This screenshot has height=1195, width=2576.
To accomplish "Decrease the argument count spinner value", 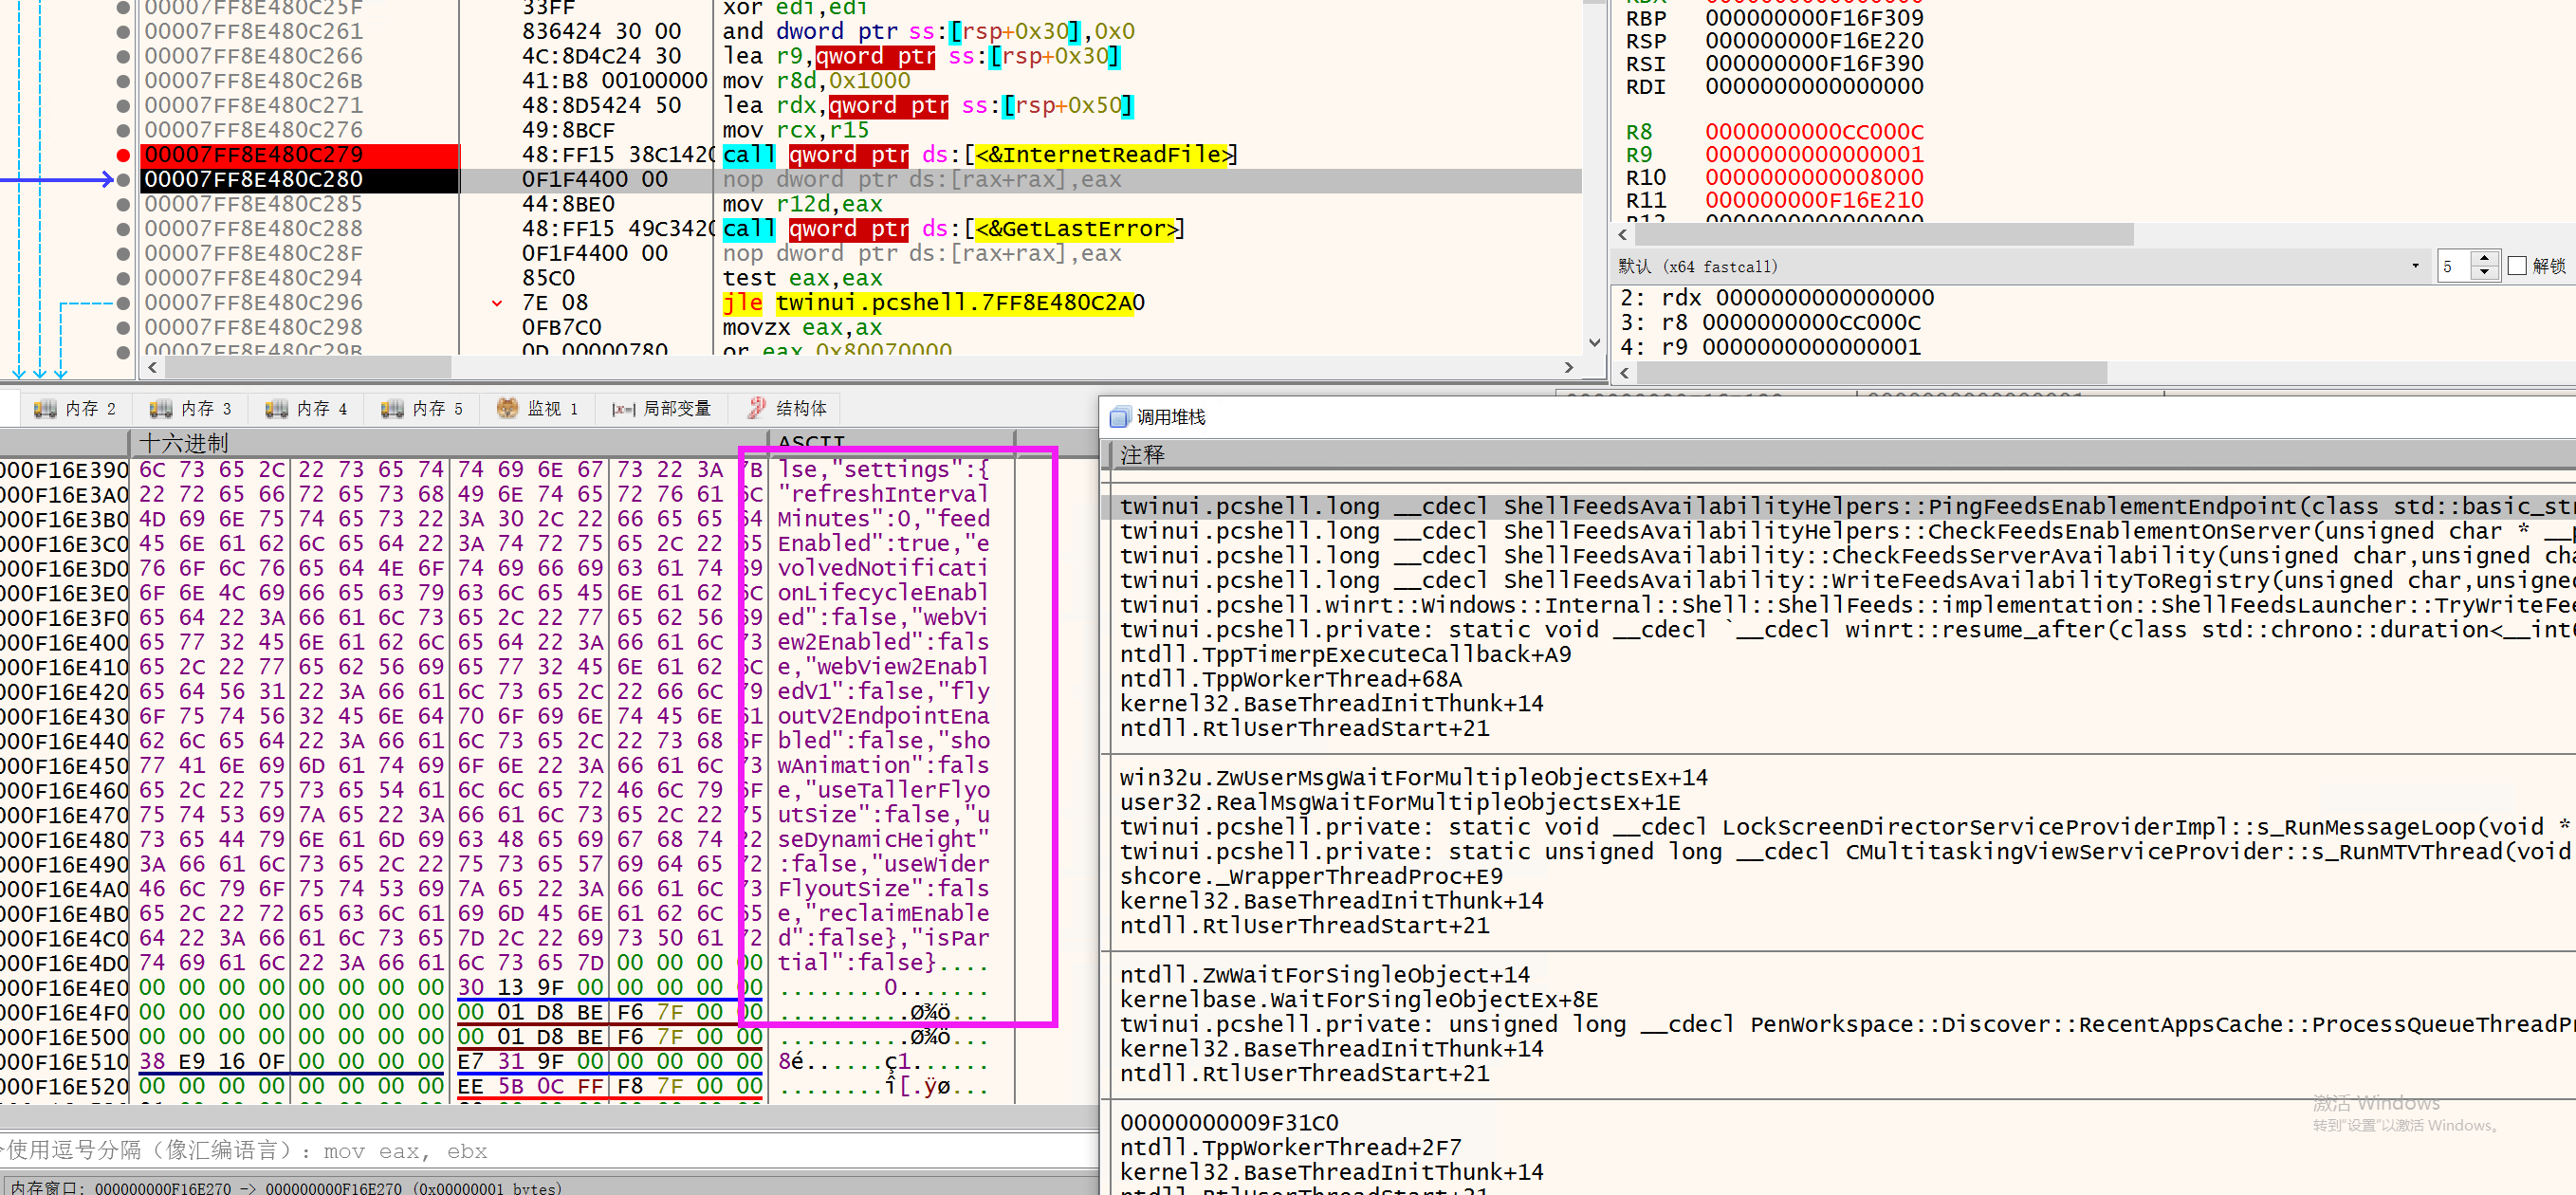I will (2484, 273).
